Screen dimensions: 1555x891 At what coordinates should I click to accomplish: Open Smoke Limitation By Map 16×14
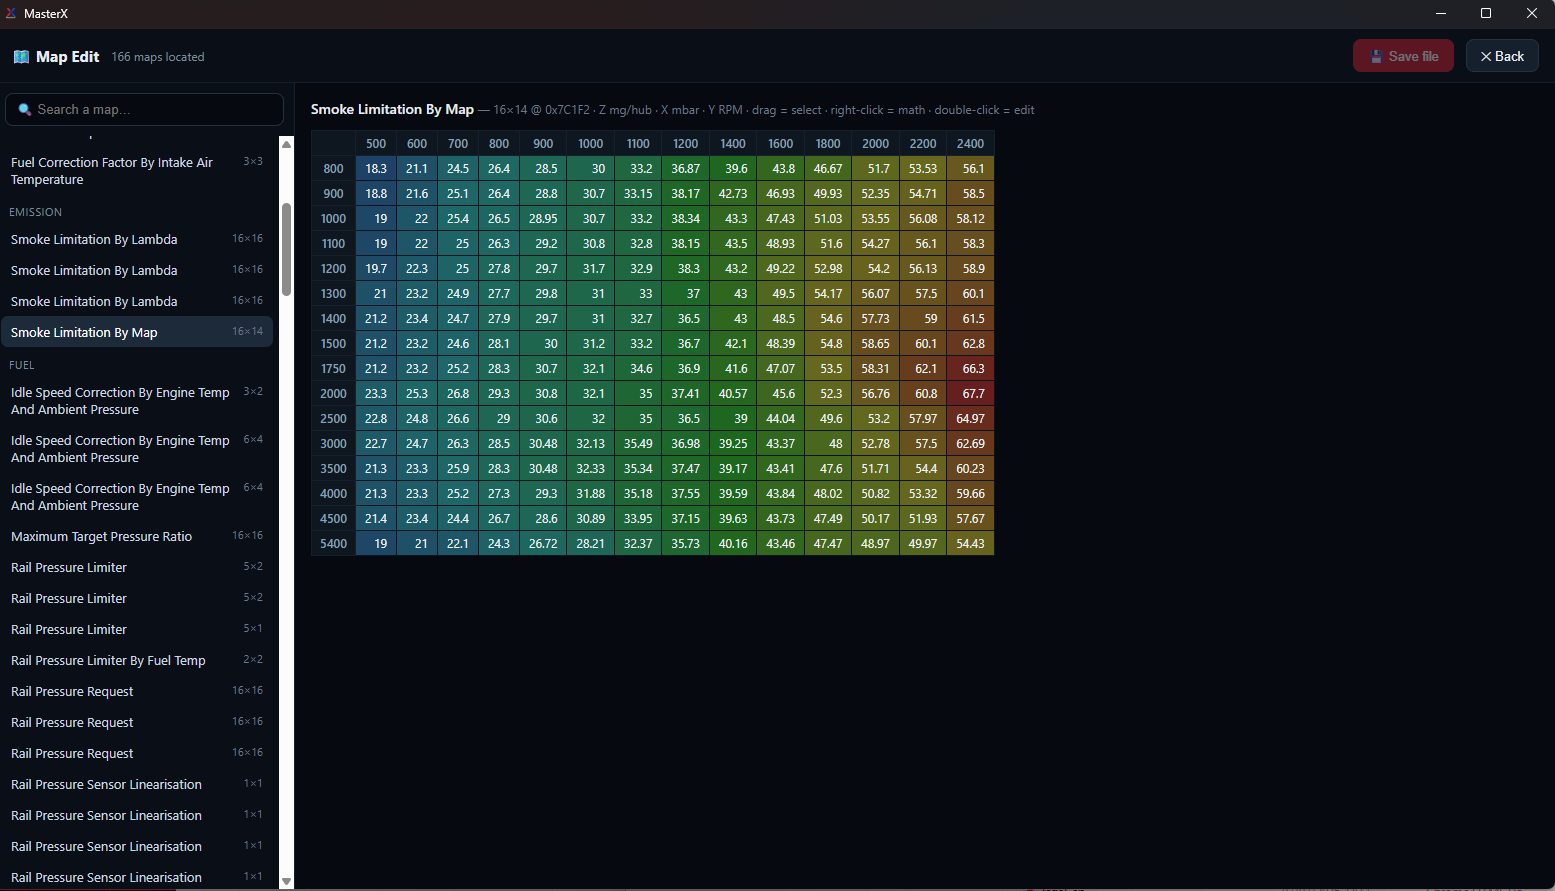click(x=137, y=333)
